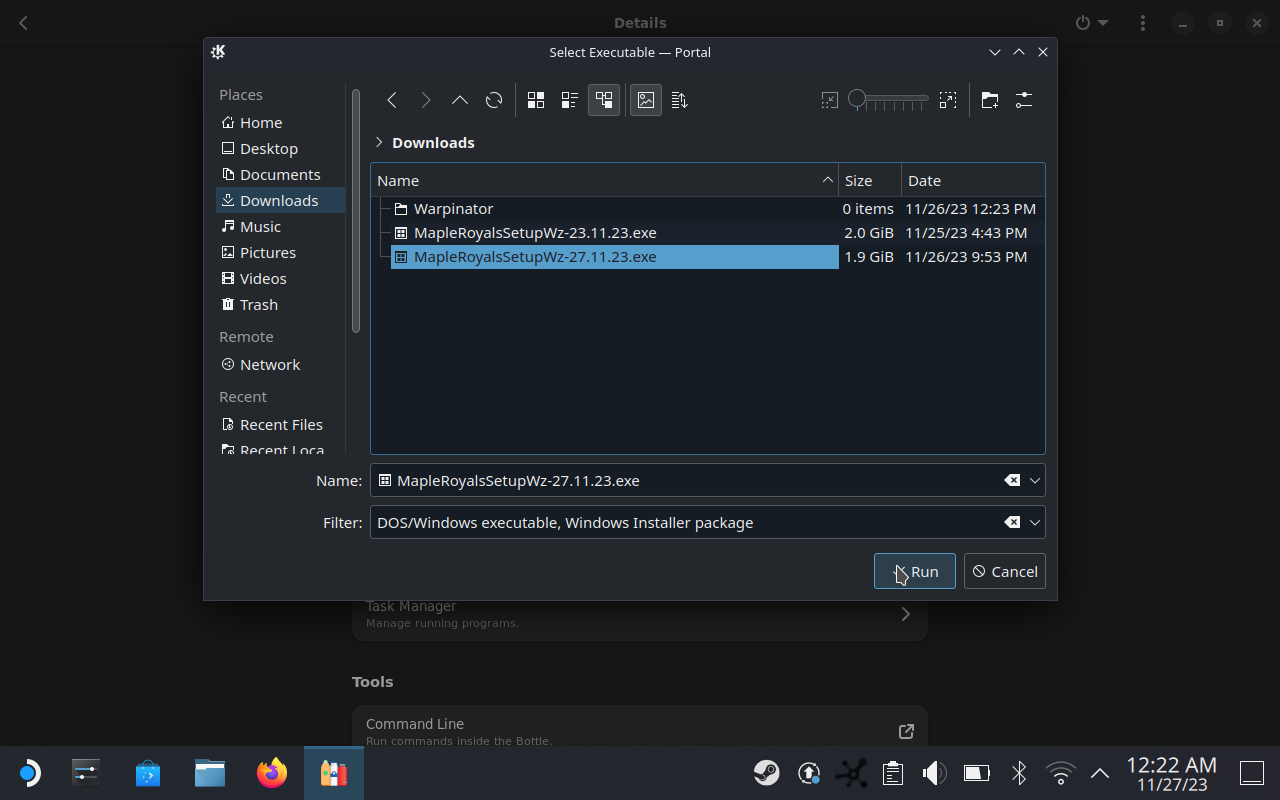
Task: Open Trash in Places sidebar
Action: point(280,304)
